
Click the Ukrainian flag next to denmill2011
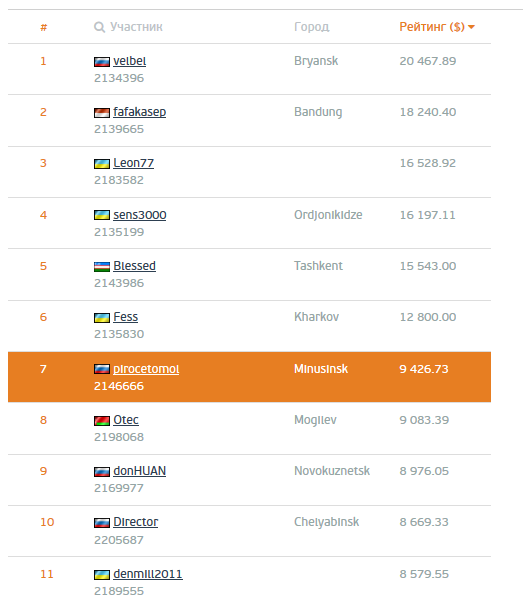tap(102, 575)
